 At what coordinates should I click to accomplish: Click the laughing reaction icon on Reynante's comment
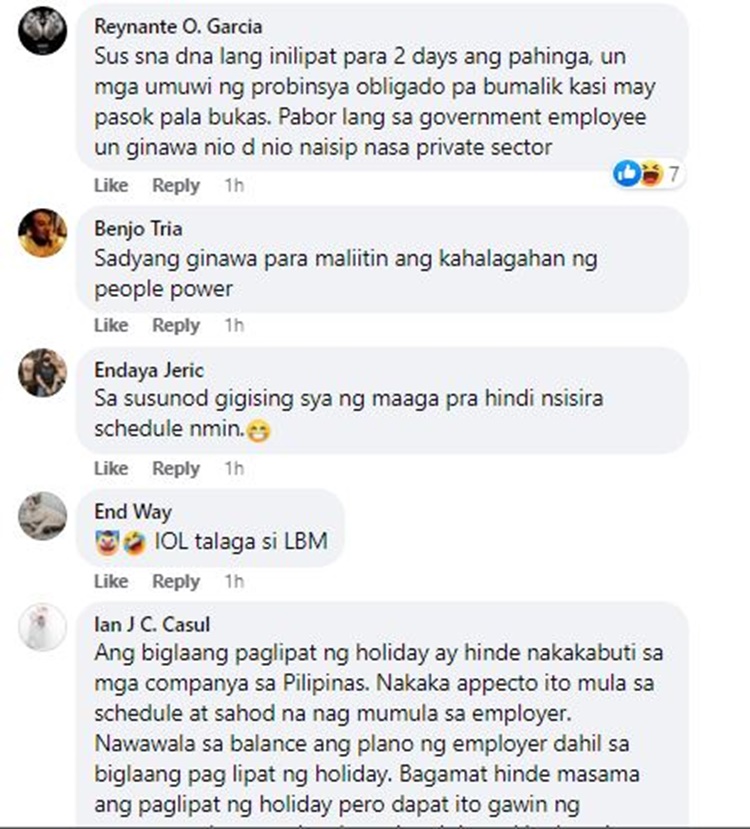(651, 173)
